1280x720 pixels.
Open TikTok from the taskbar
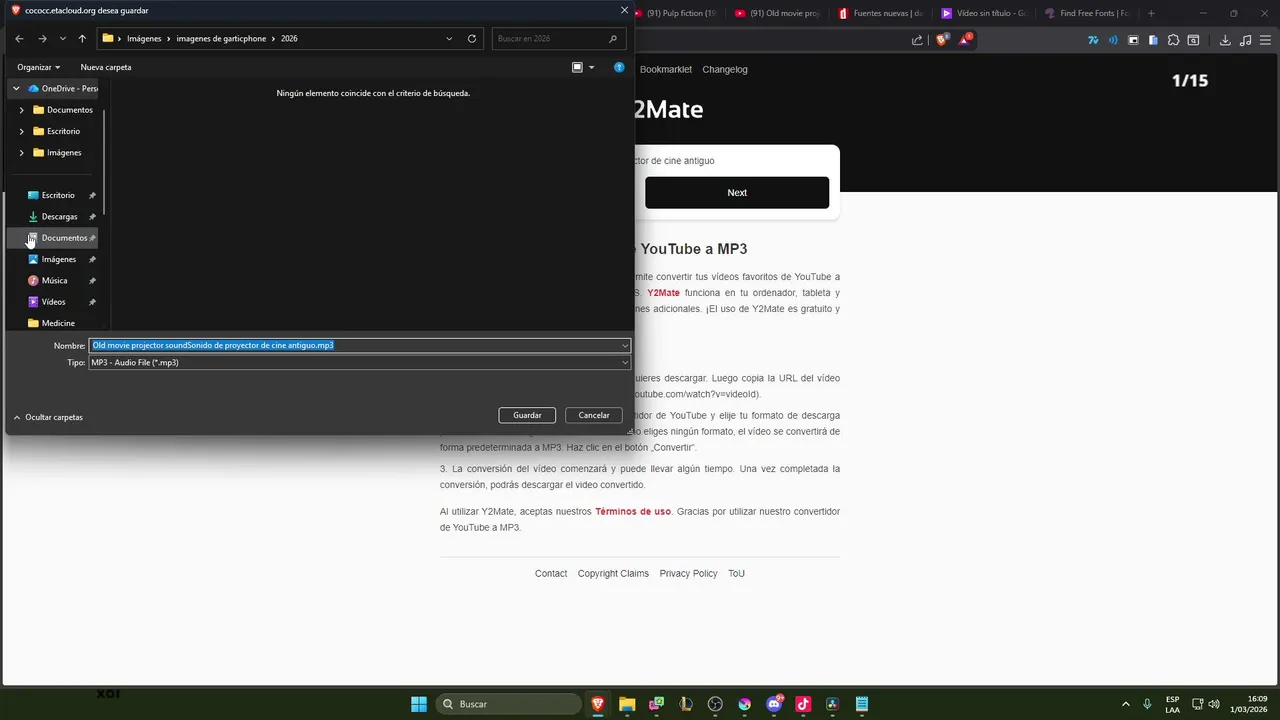pyautogui.click(x=803, y=704)
